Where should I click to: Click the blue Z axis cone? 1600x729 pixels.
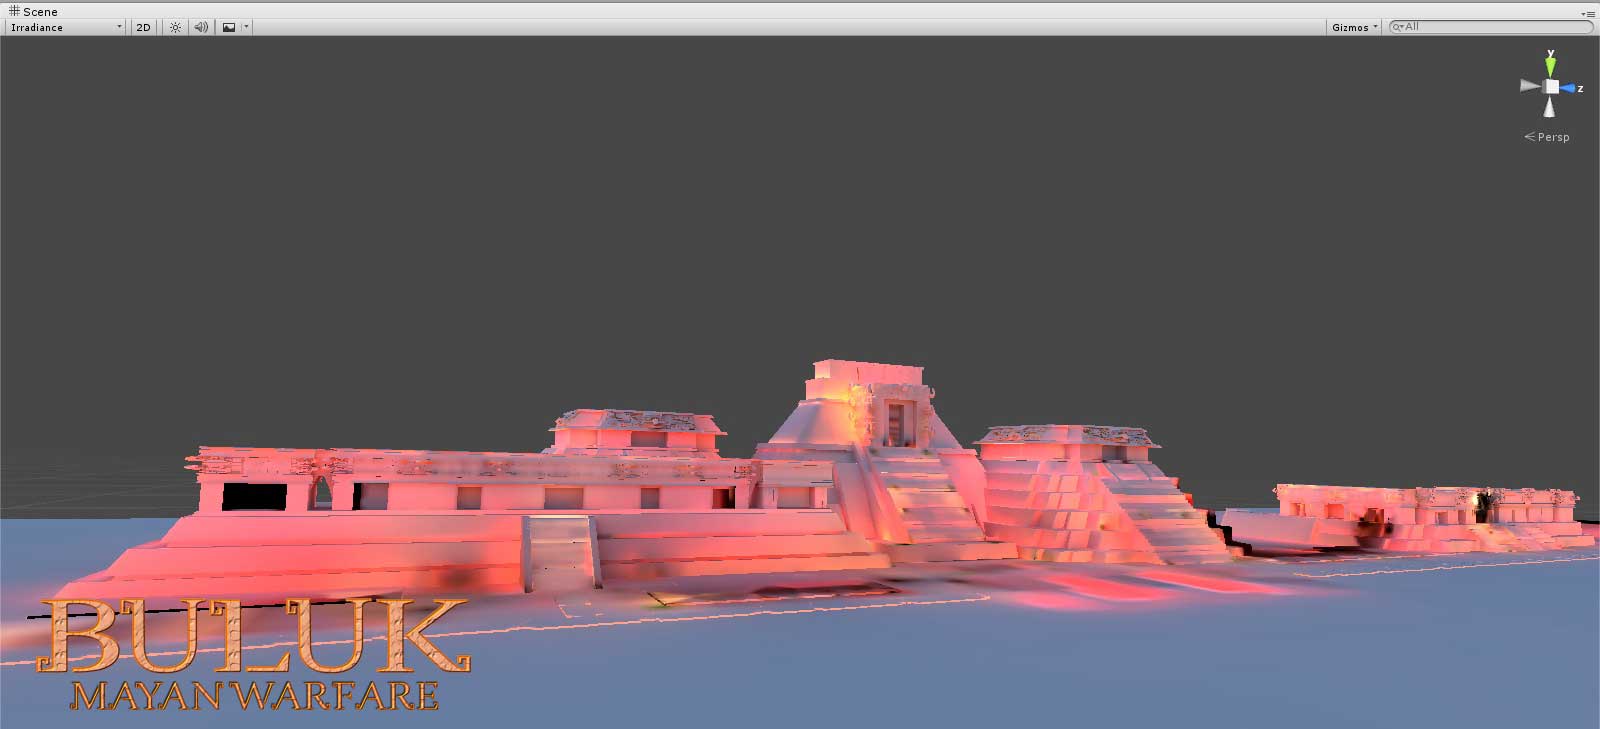point(1568,88)
